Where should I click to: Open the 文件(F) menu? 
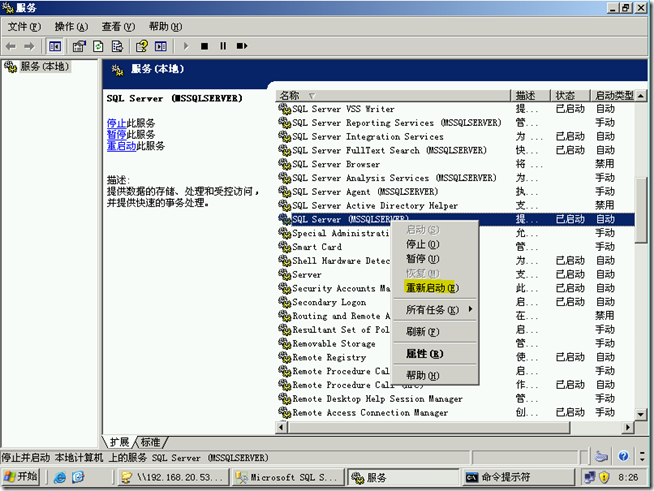[x=24, y=27]
